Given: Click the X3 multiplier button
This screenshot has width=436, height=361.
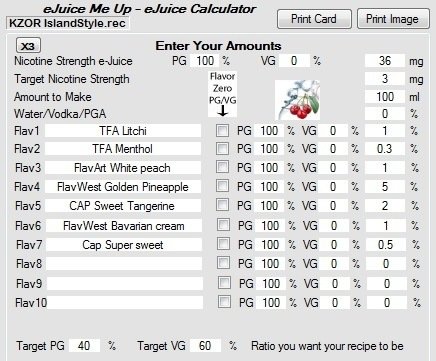Looking at the screenshot, I should pos(28,46).
